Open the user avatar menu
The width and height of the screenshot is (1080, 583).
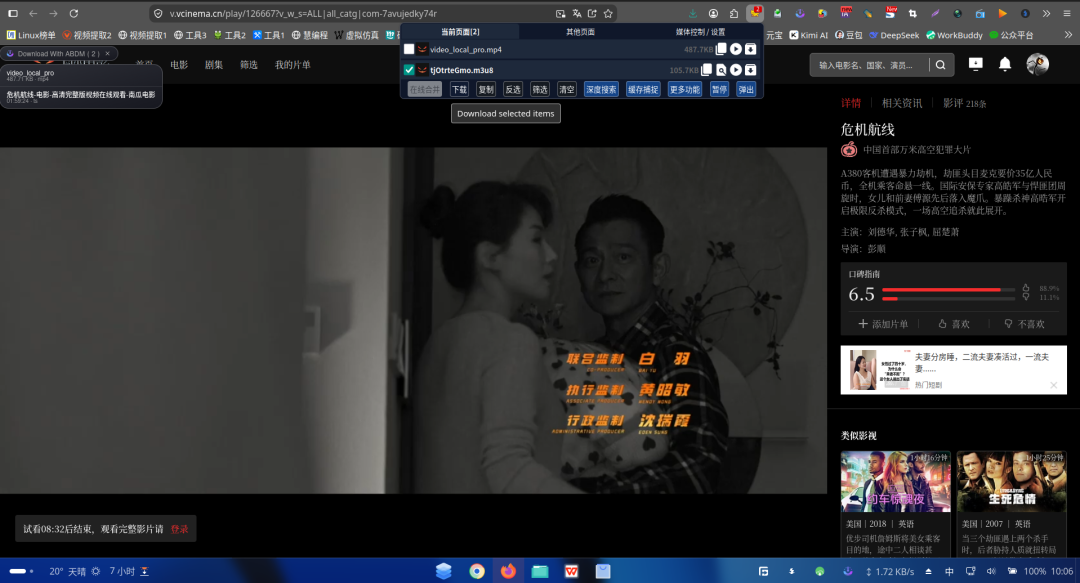(1037, 64)
